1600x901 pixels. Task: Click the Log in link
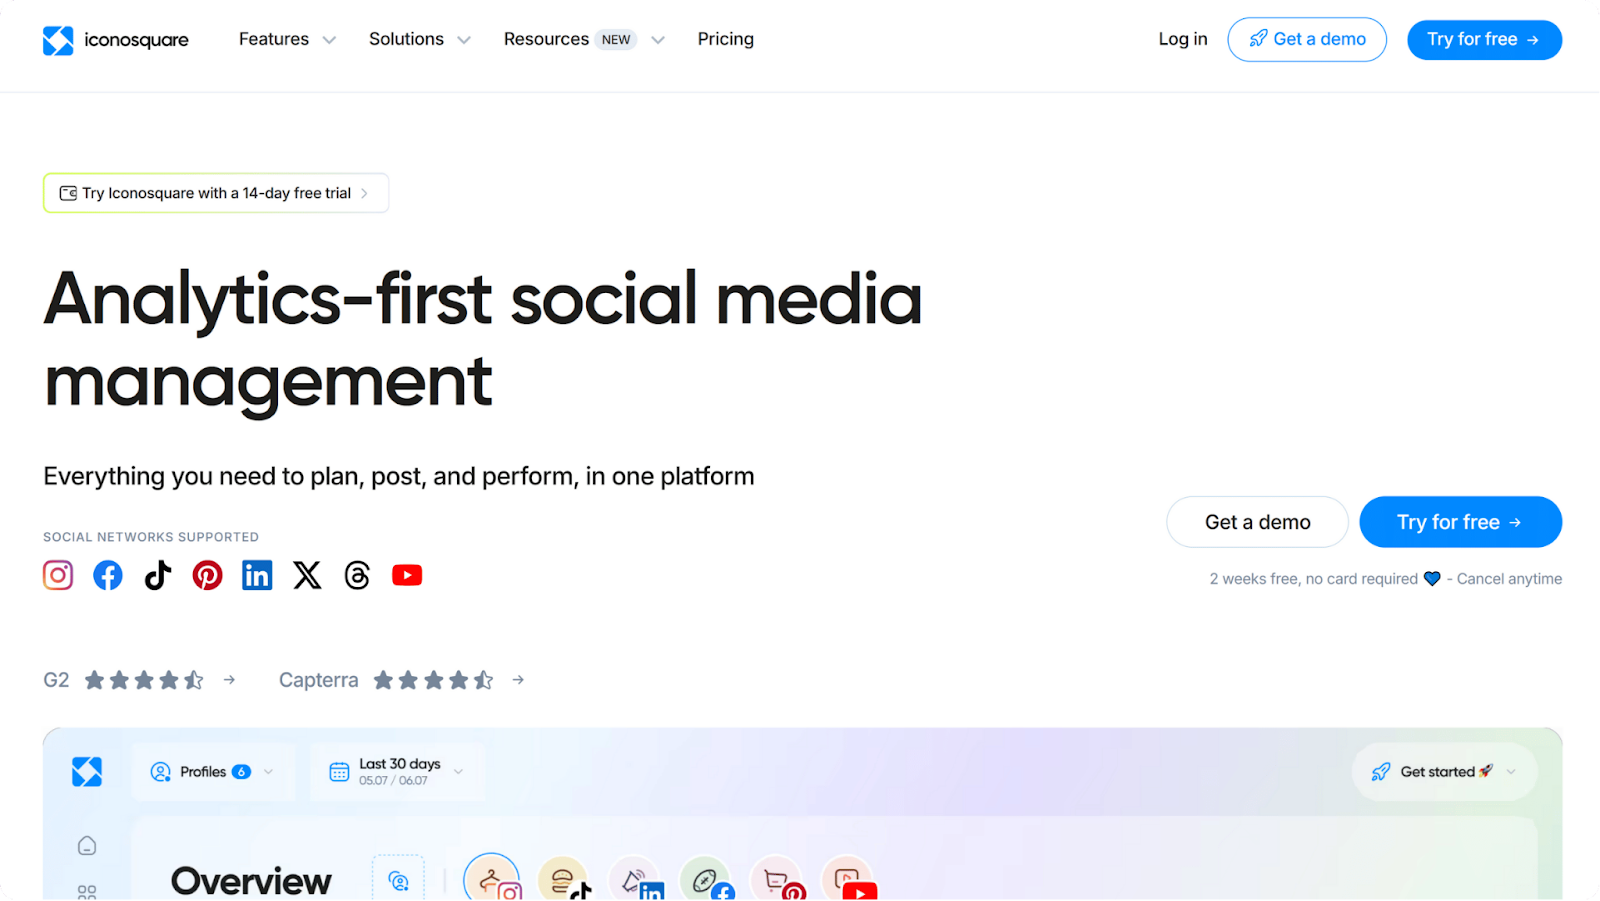coord(1182,39)
